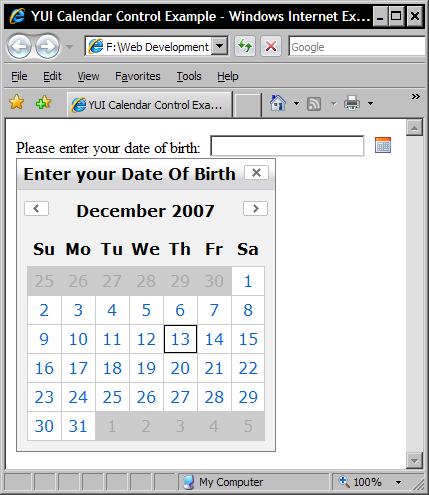Go to previous month in calendar
Viewport: 429px width, 495px height.
37,209
